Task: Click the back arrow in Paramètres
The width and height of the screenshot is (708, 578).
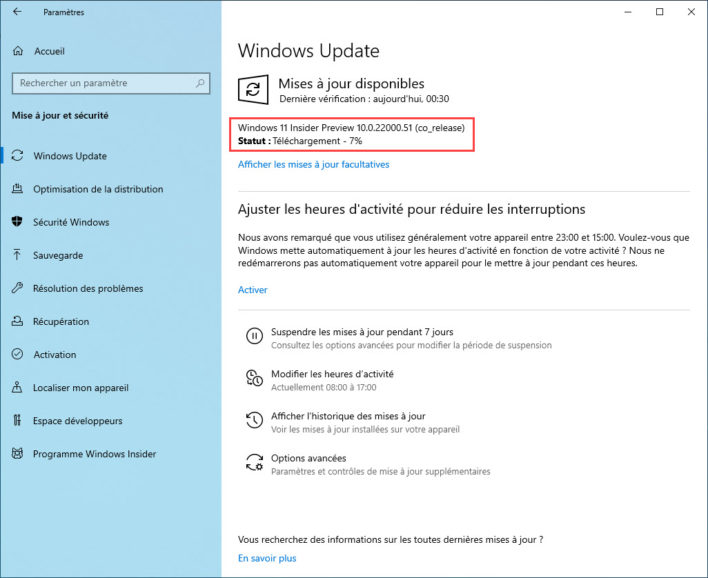Action: pyautogui.click(x=17, y=12)
